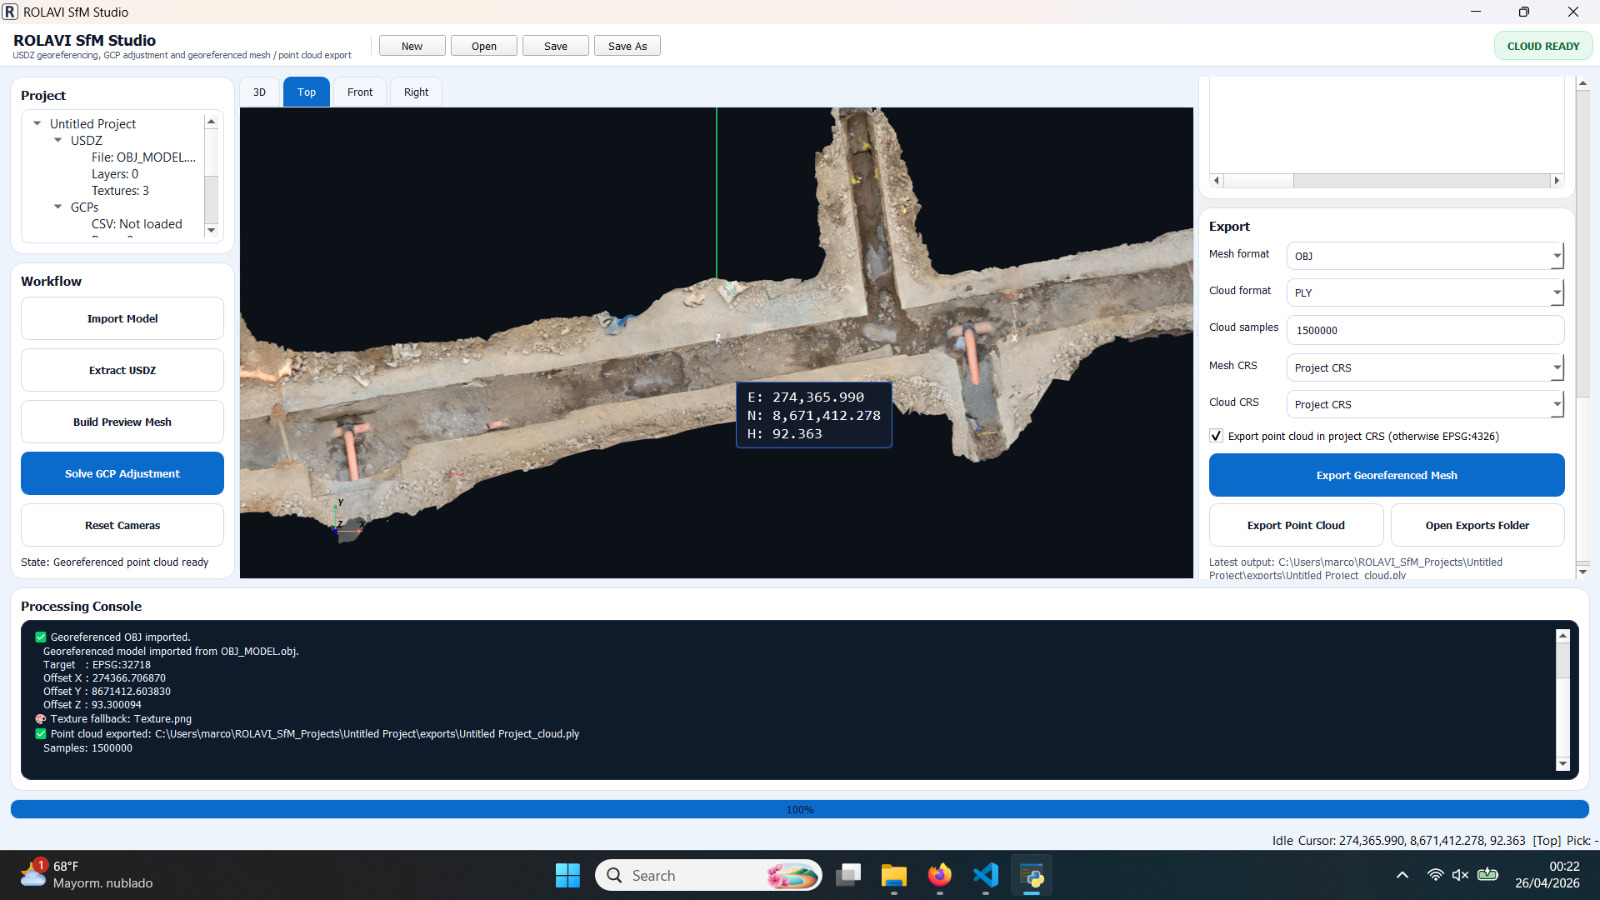Screen dimensions: 1600x900
Task: Click the State: Georeferenced point cloud ready text
Action: 115,562
